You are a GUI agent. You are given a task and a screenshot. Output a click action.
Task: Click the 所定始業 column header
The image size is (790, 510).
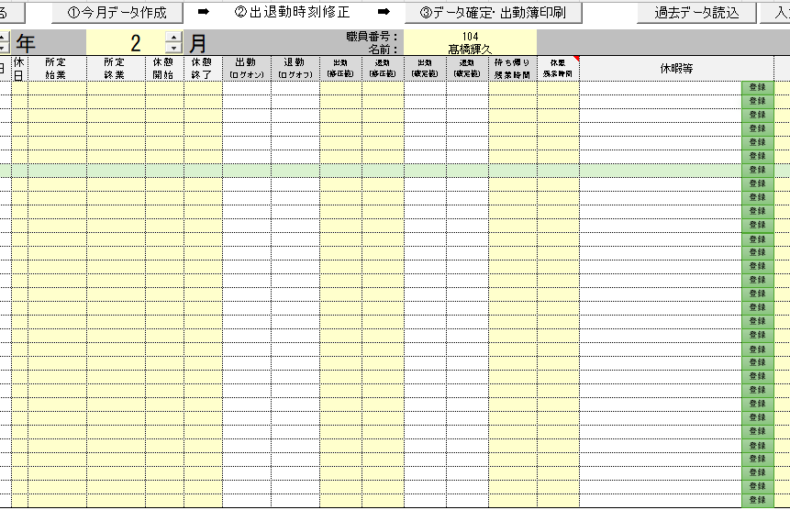tap(57, 68)
